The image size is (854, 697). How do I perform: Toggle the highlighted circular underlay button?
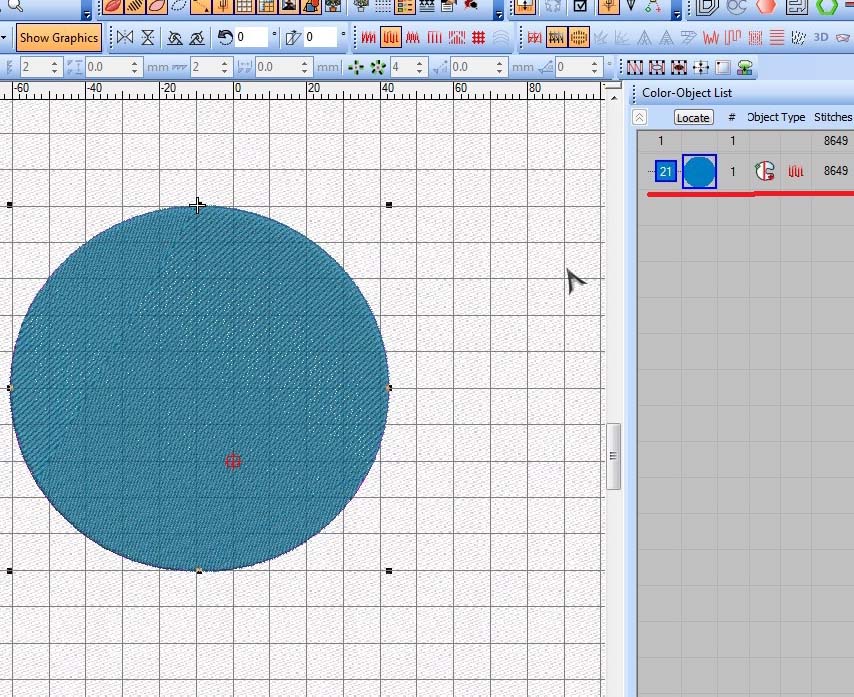point(579,38)
